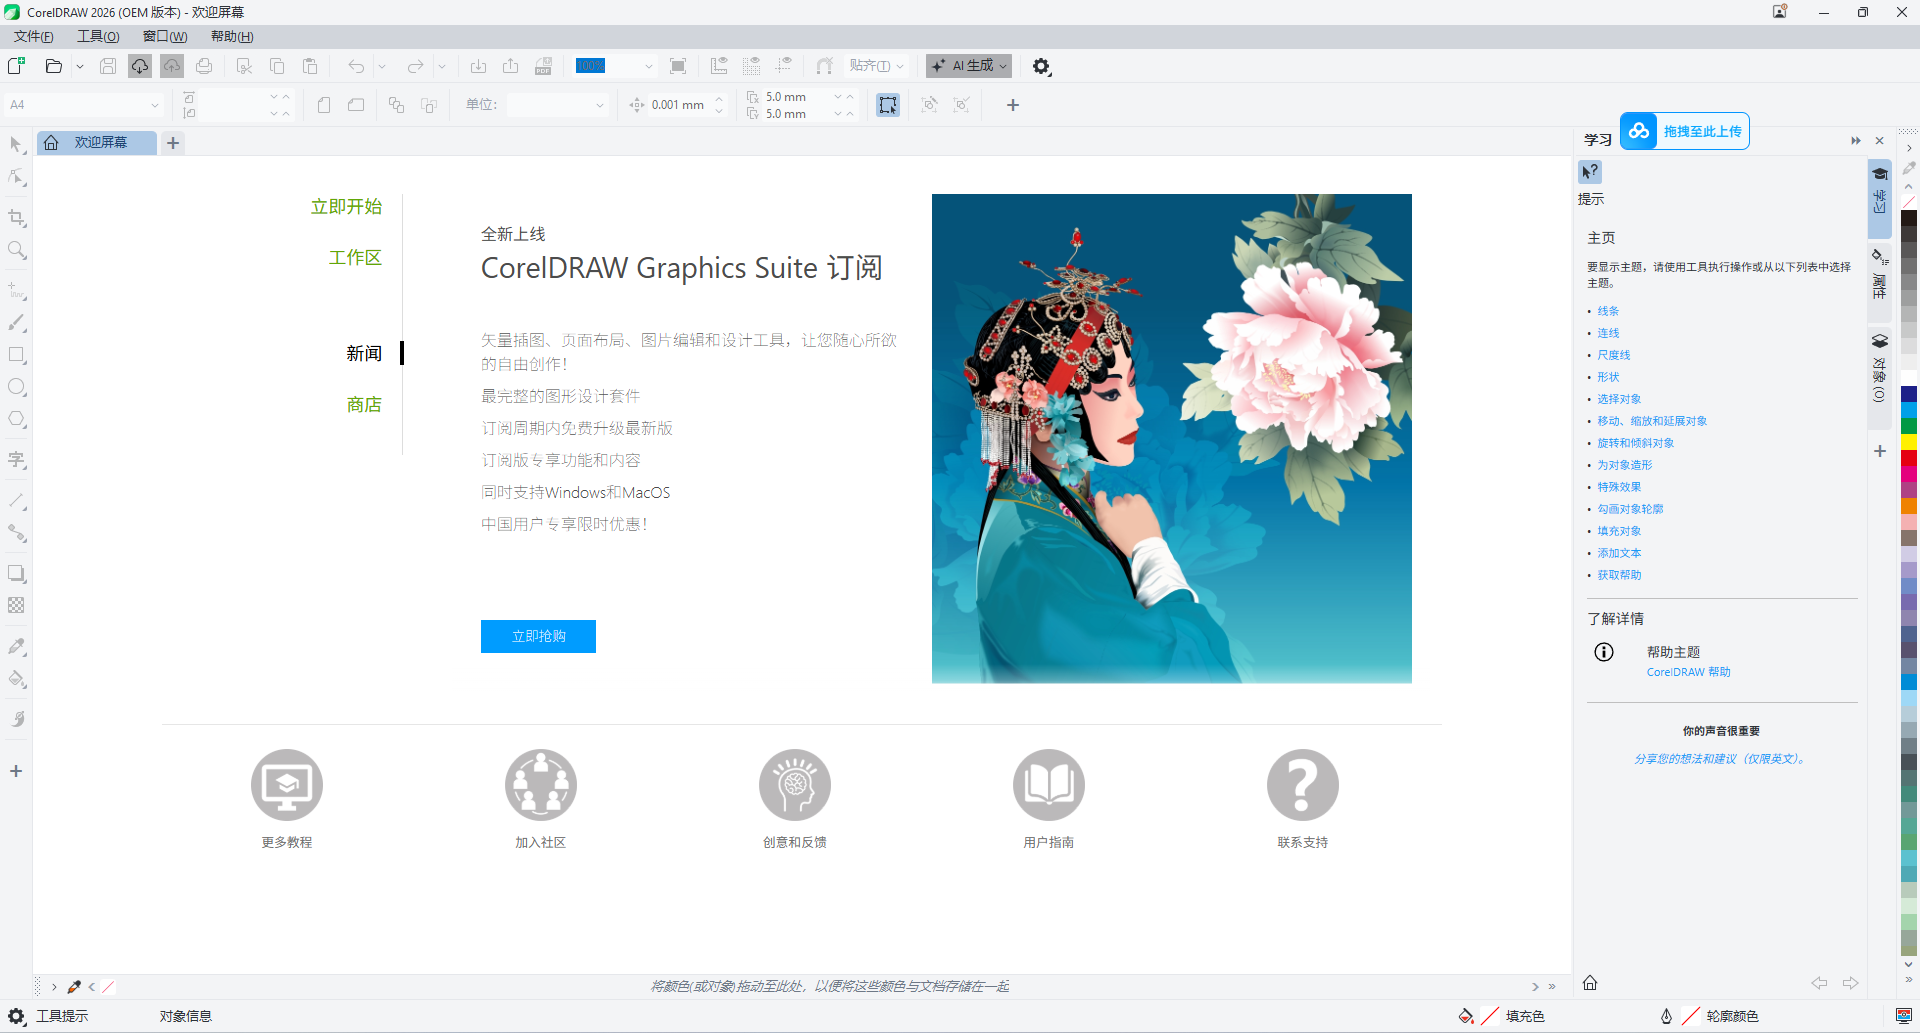Open the 工具 menu
The width and height of the screenshot is (1920, 1033).
pos(98,37)
